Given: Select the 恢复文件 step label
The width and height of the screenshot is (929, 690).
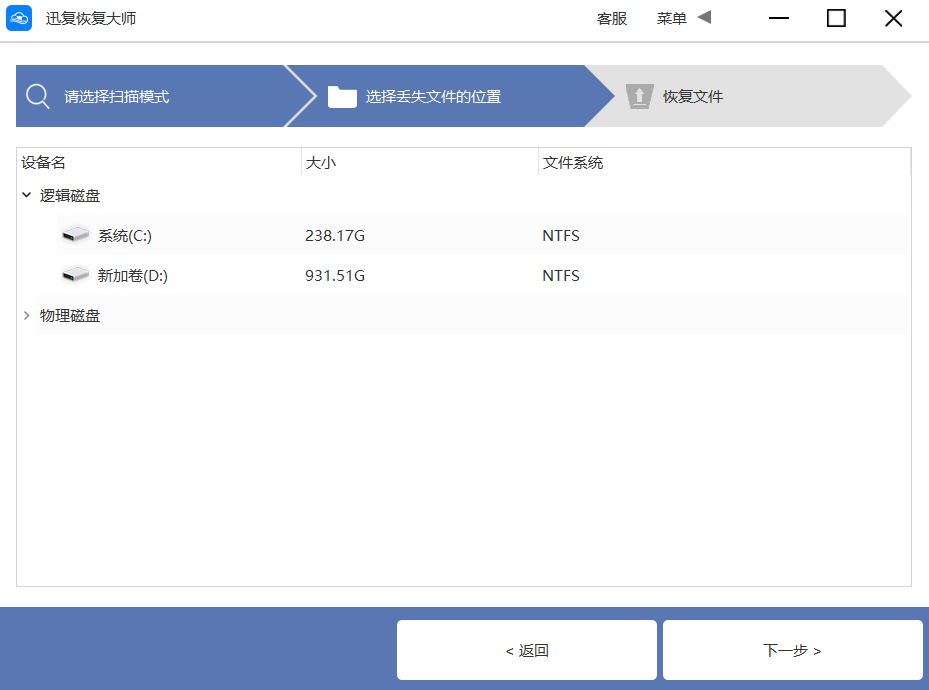Looking at the screenshot, I should tap(693, 97).
